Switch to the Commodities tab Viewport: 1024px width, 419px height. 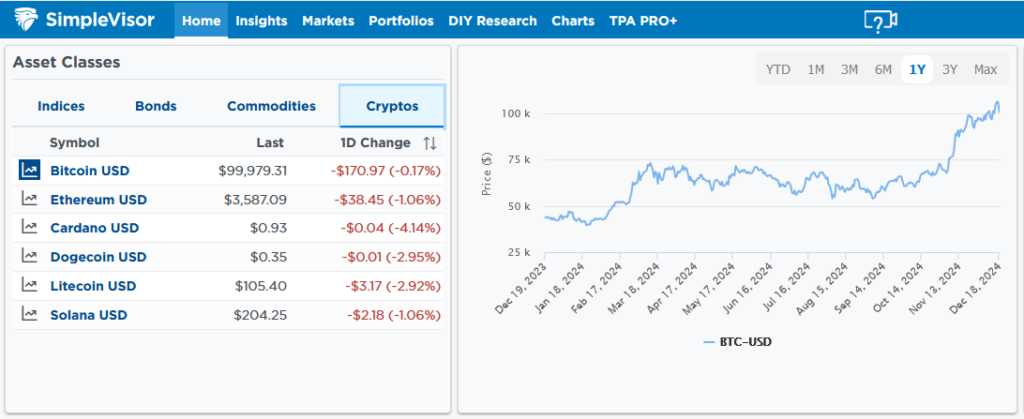click(x=271, y=106)
